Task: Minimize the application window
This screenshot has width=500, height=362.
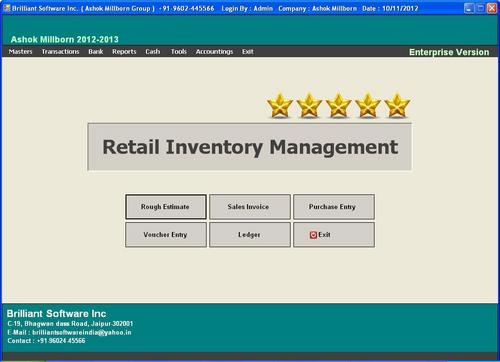Action: coord(469,8)
